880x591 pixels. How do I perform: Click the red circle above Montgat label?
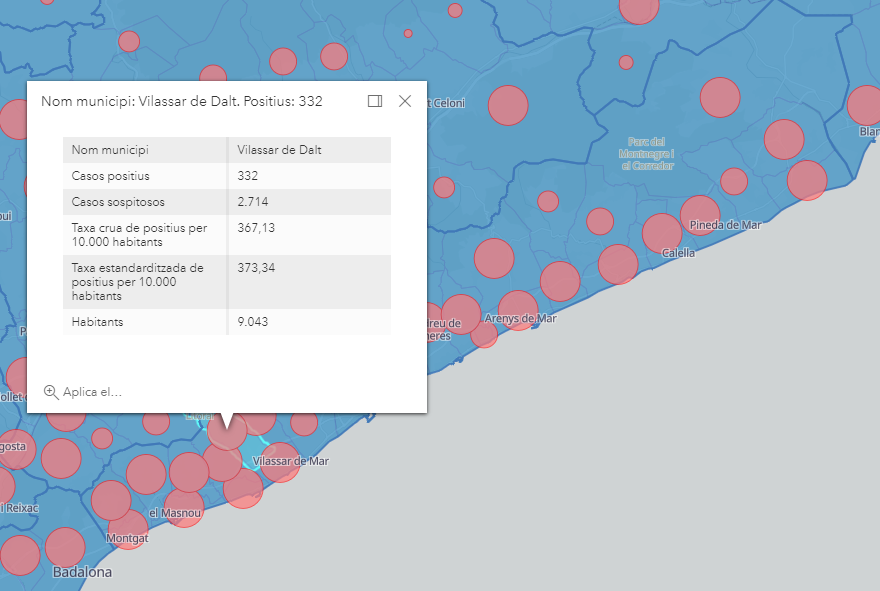point(128,528)
